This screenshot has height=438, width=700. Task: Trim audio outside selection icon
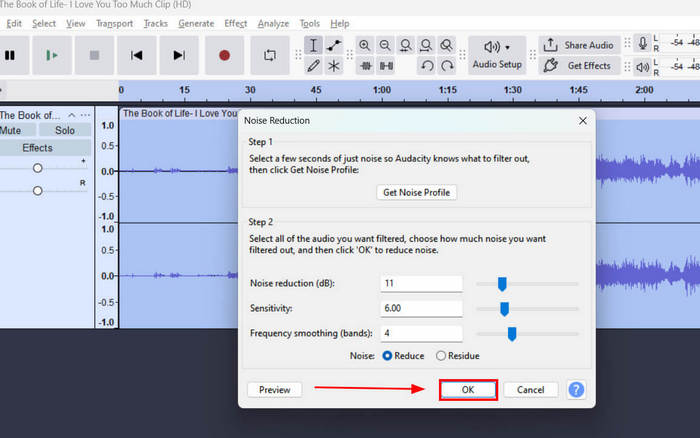pyautogui.click(x=366, y=66)
